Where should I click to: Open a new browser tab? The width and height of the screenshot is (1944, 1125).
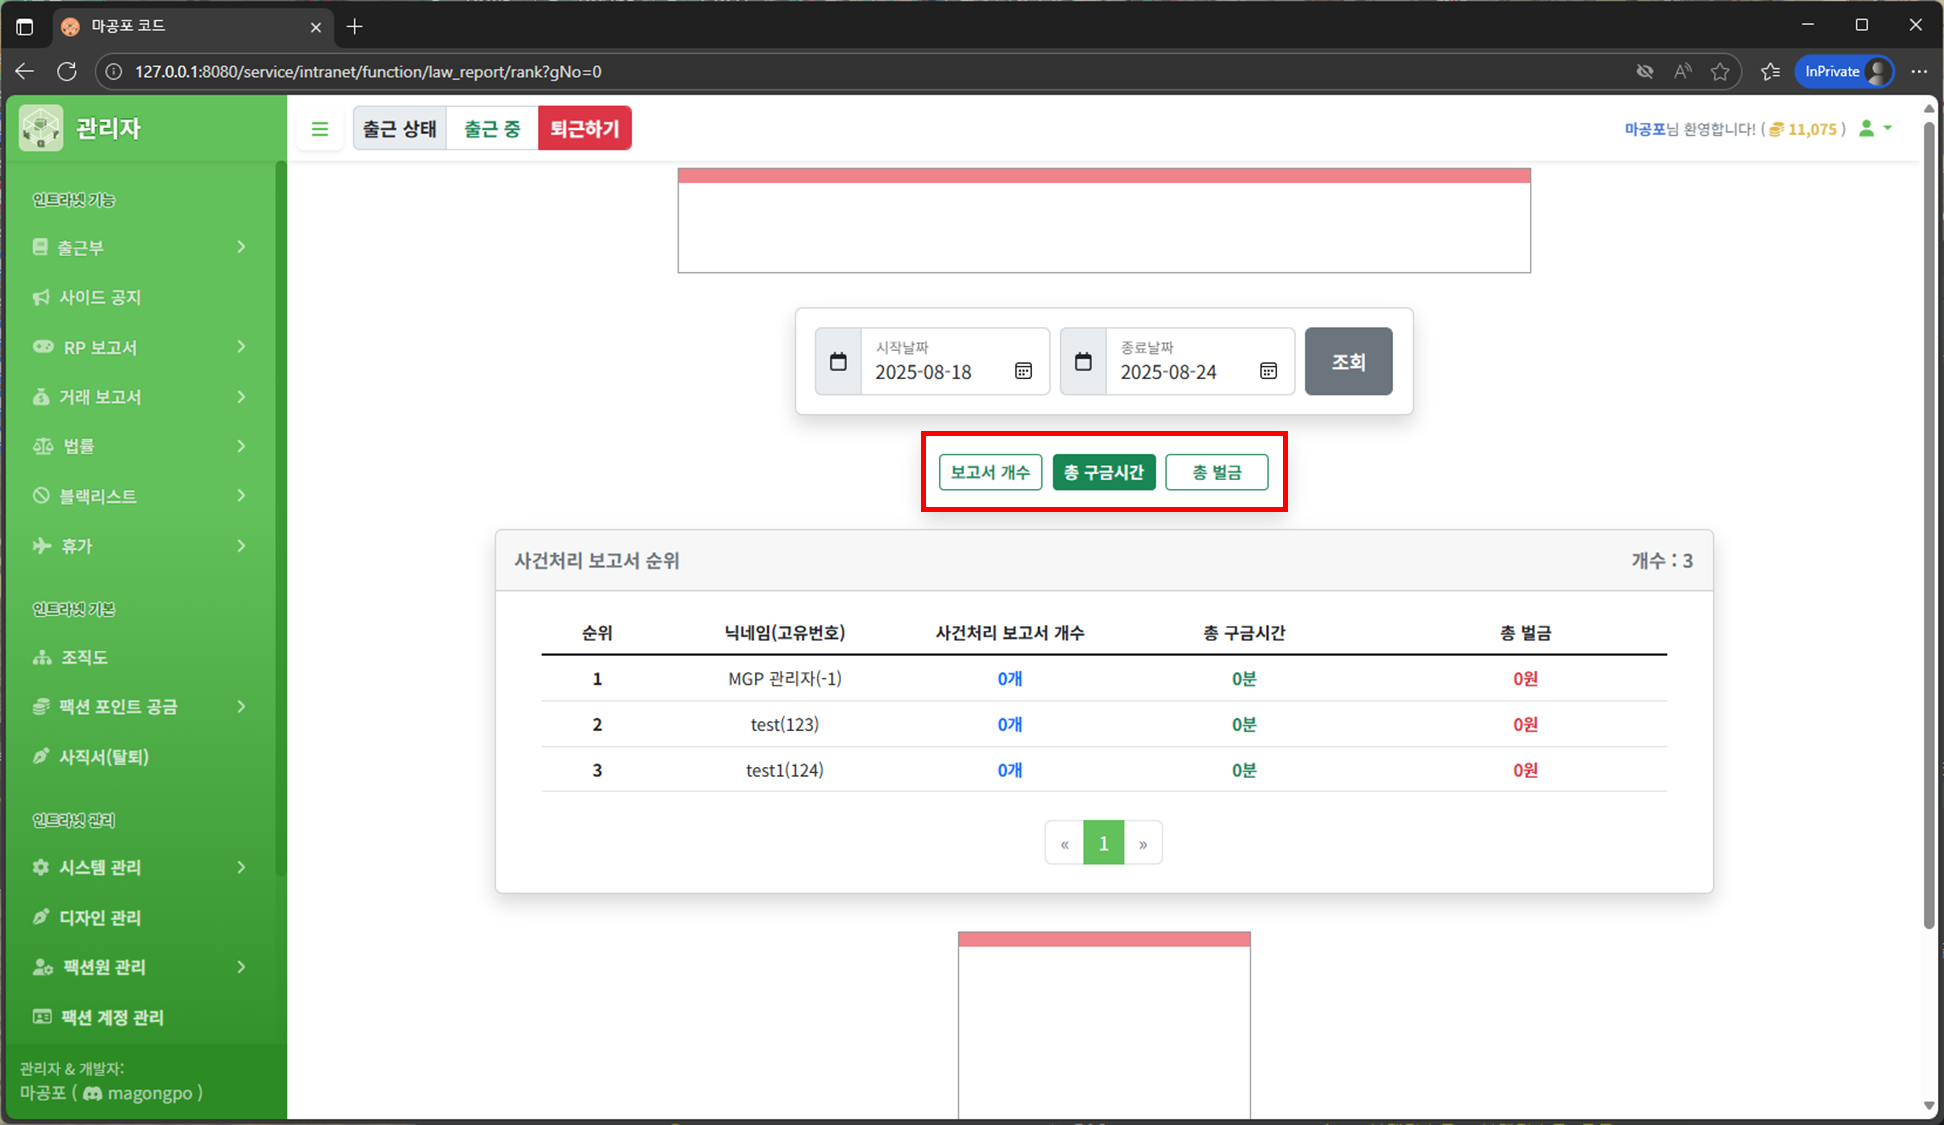tap(354, 26)
